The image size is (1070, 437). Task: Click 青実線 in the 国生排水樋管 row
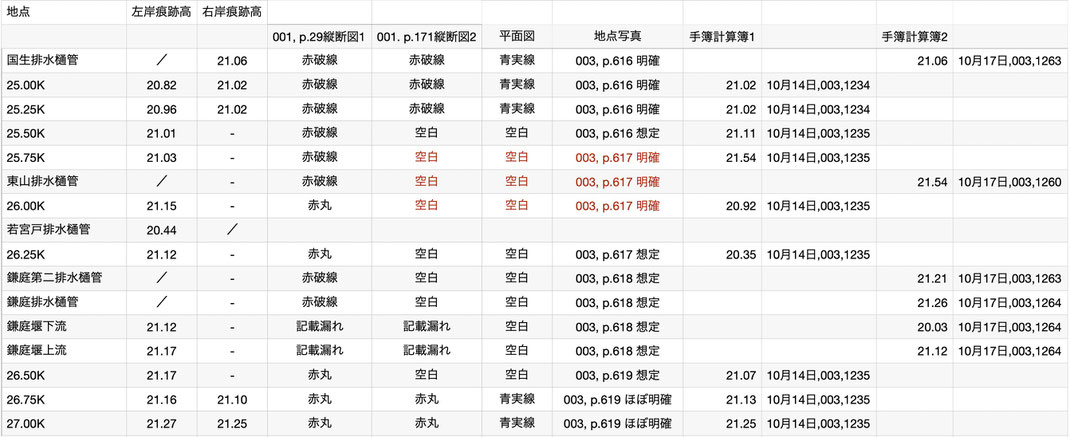pos(517,60)
